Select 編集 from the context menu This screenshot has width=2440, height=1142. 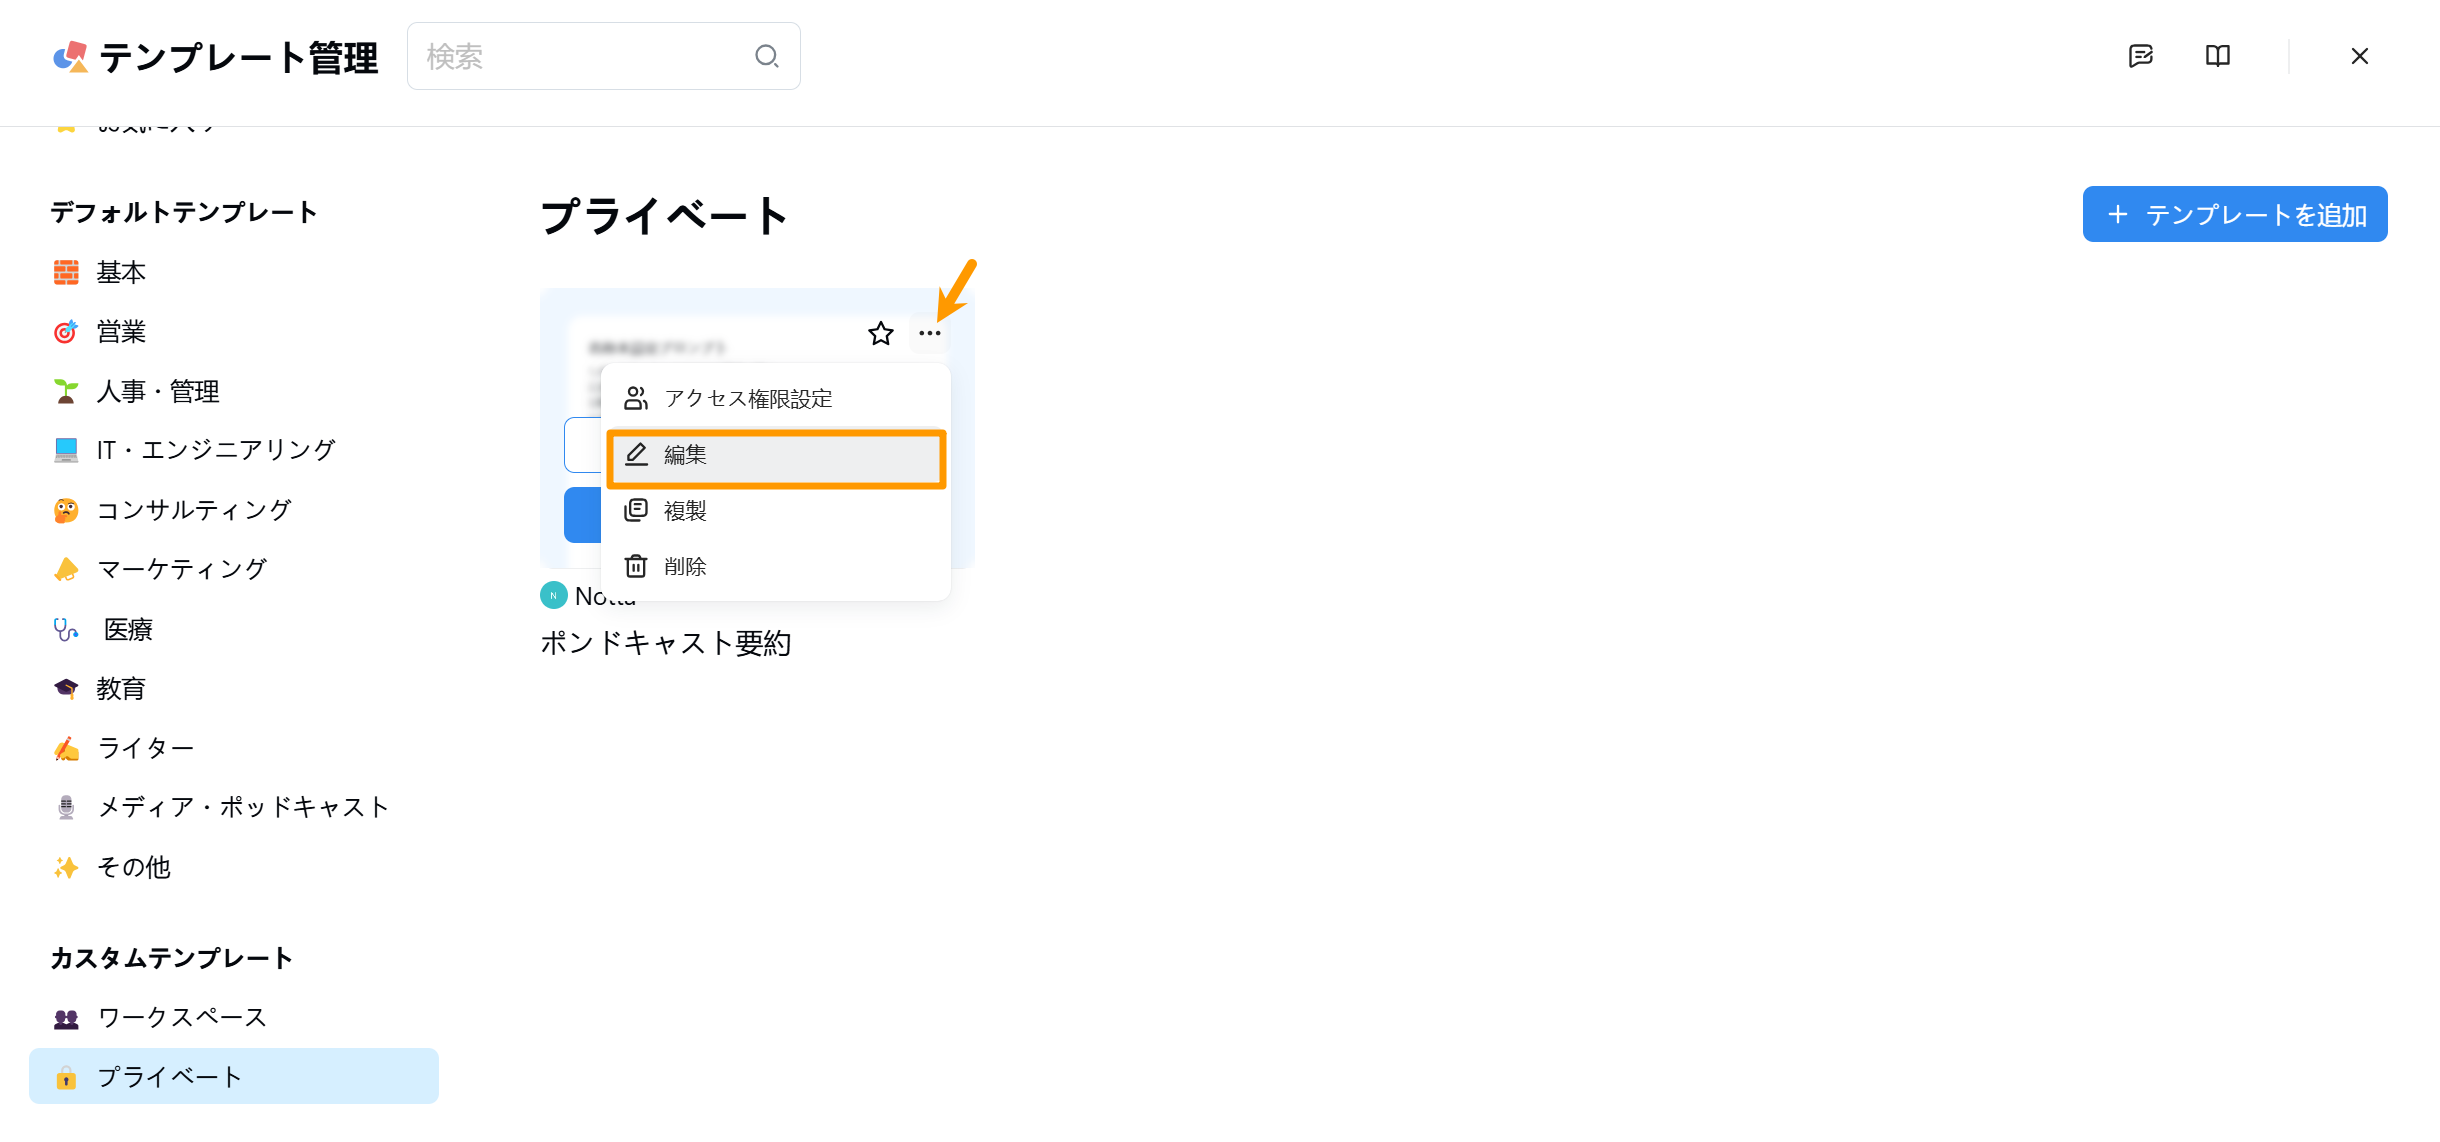(x=776, y=455)
